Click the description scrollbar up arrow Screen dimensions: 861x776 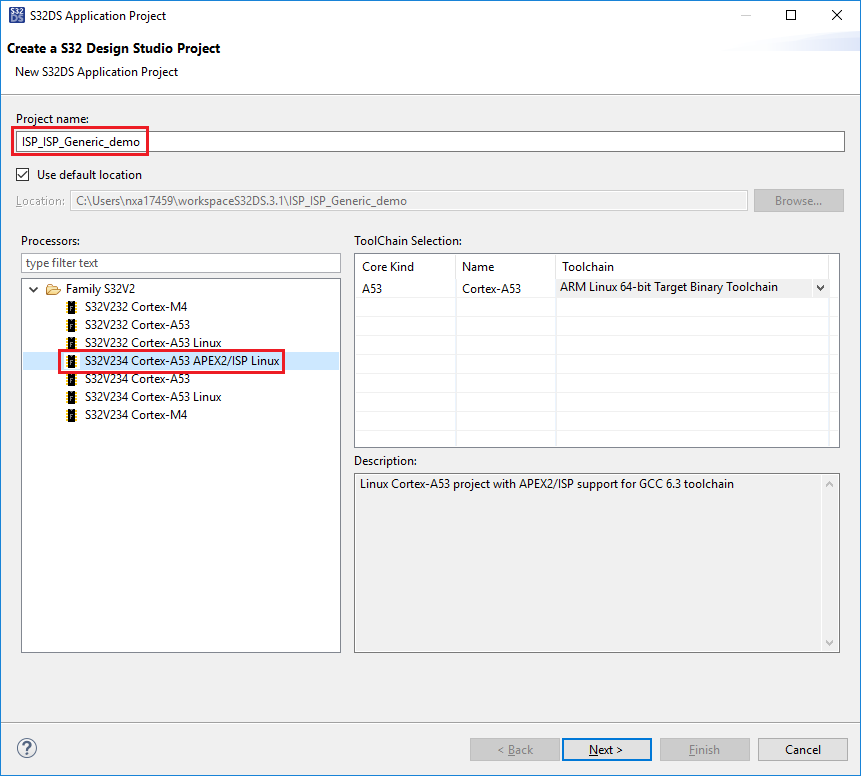[x=829, y=484]
